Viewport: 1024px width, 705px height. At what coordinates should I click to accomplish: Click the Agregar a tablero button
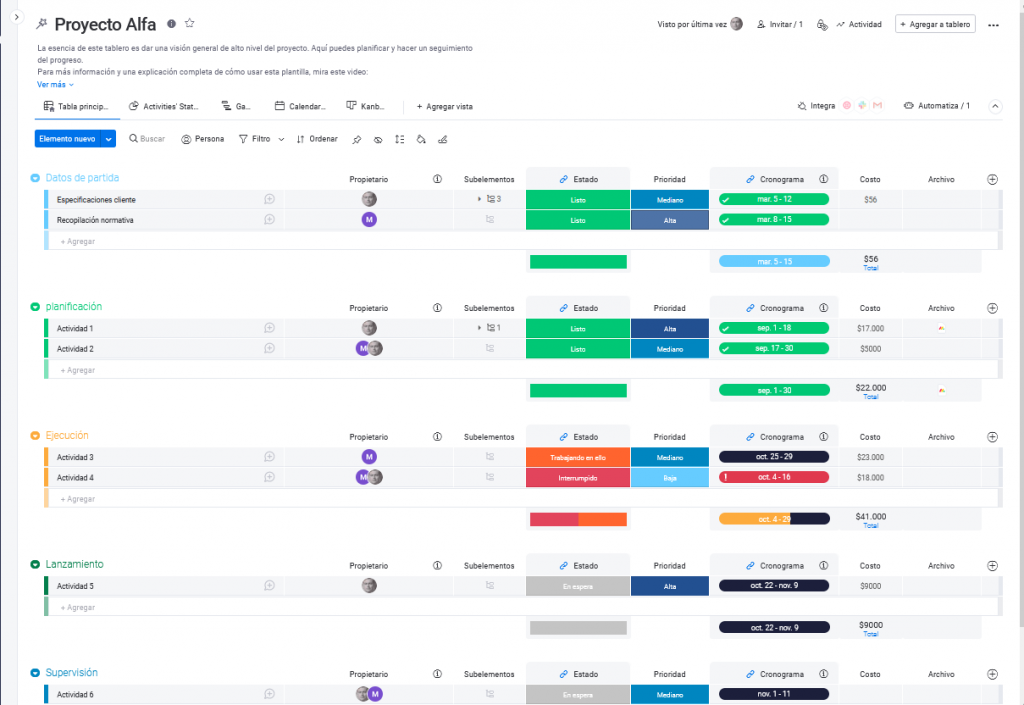(935, 24)
